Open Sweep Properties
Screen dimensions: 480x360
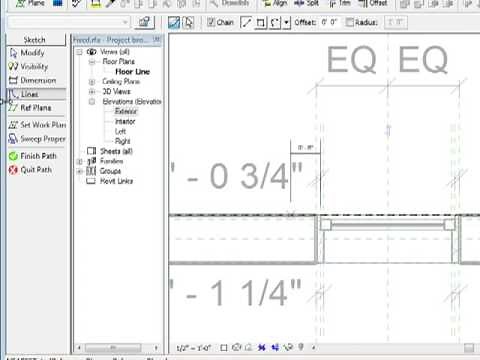point(37,139)
